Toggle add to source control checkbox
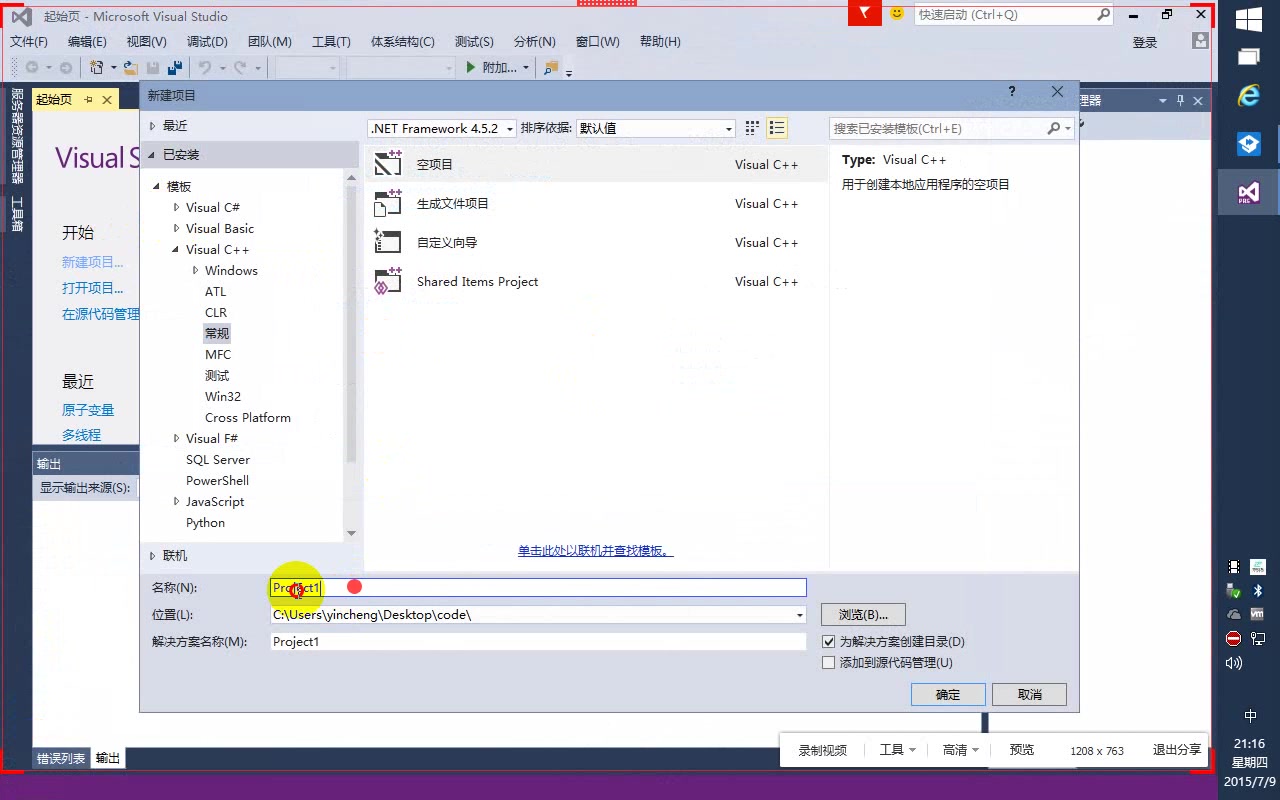1280x800 pixels. 828,662
